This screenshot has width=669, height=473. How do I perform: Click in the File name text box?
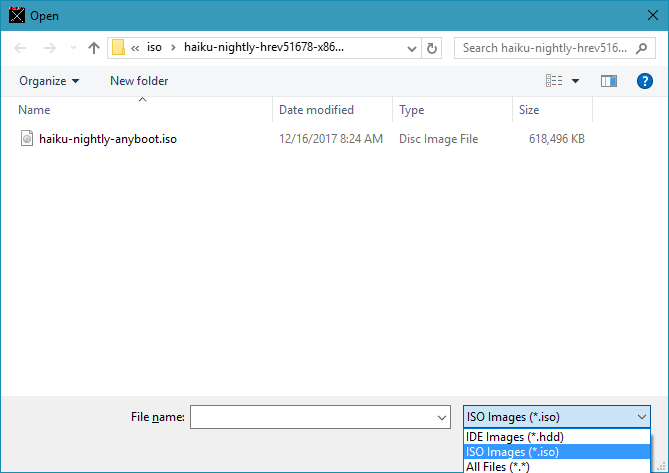point(312,417)
